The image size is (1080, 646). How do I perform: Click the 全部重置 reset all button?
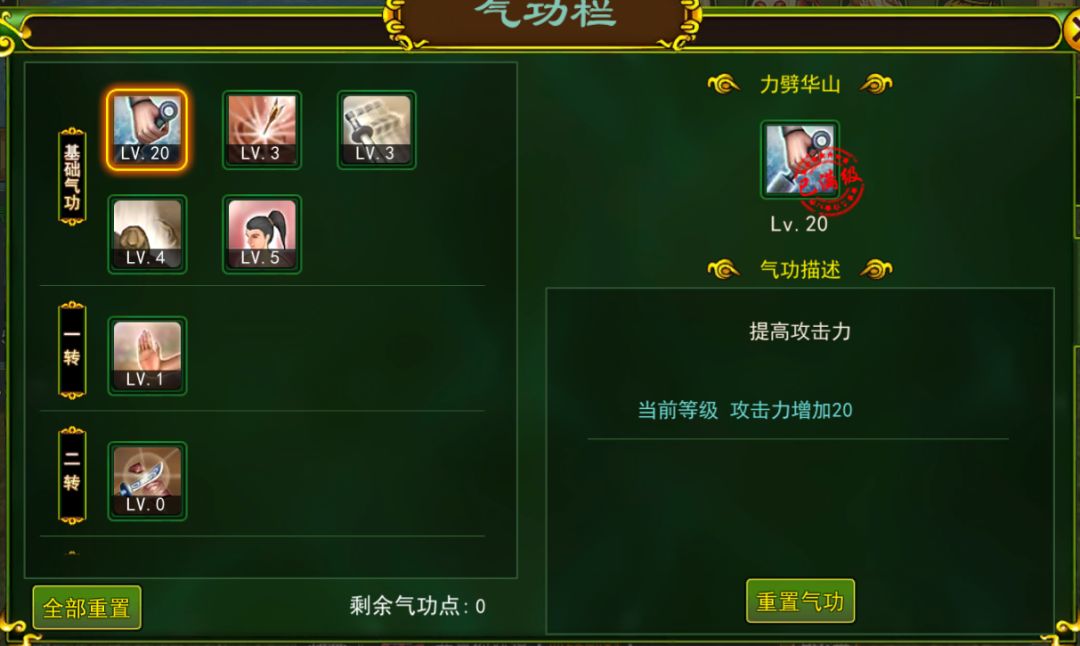click(87, 607)
